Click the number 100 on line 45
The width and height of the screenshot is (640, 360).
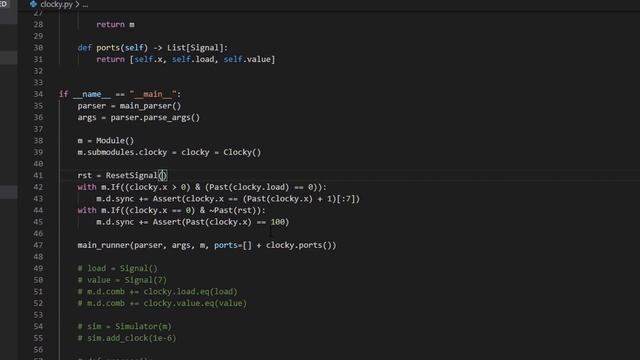click(278, 222)
